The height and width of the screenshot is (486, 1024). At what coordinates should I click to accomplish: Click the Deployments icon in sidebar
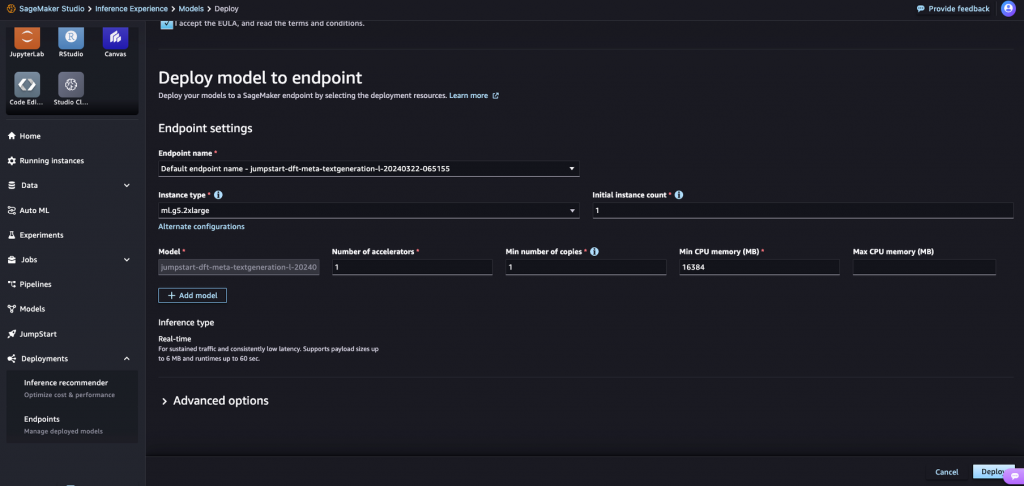[x=11, y=359]
